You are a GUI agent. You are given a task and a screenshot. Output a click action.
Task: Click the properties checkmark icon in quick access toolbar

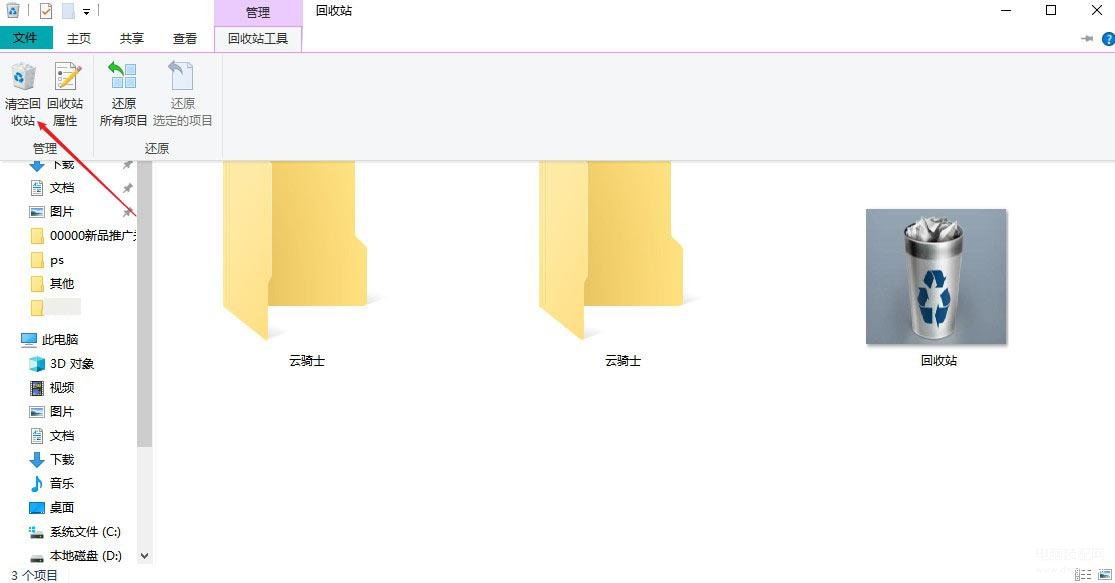tap(46, 11)
